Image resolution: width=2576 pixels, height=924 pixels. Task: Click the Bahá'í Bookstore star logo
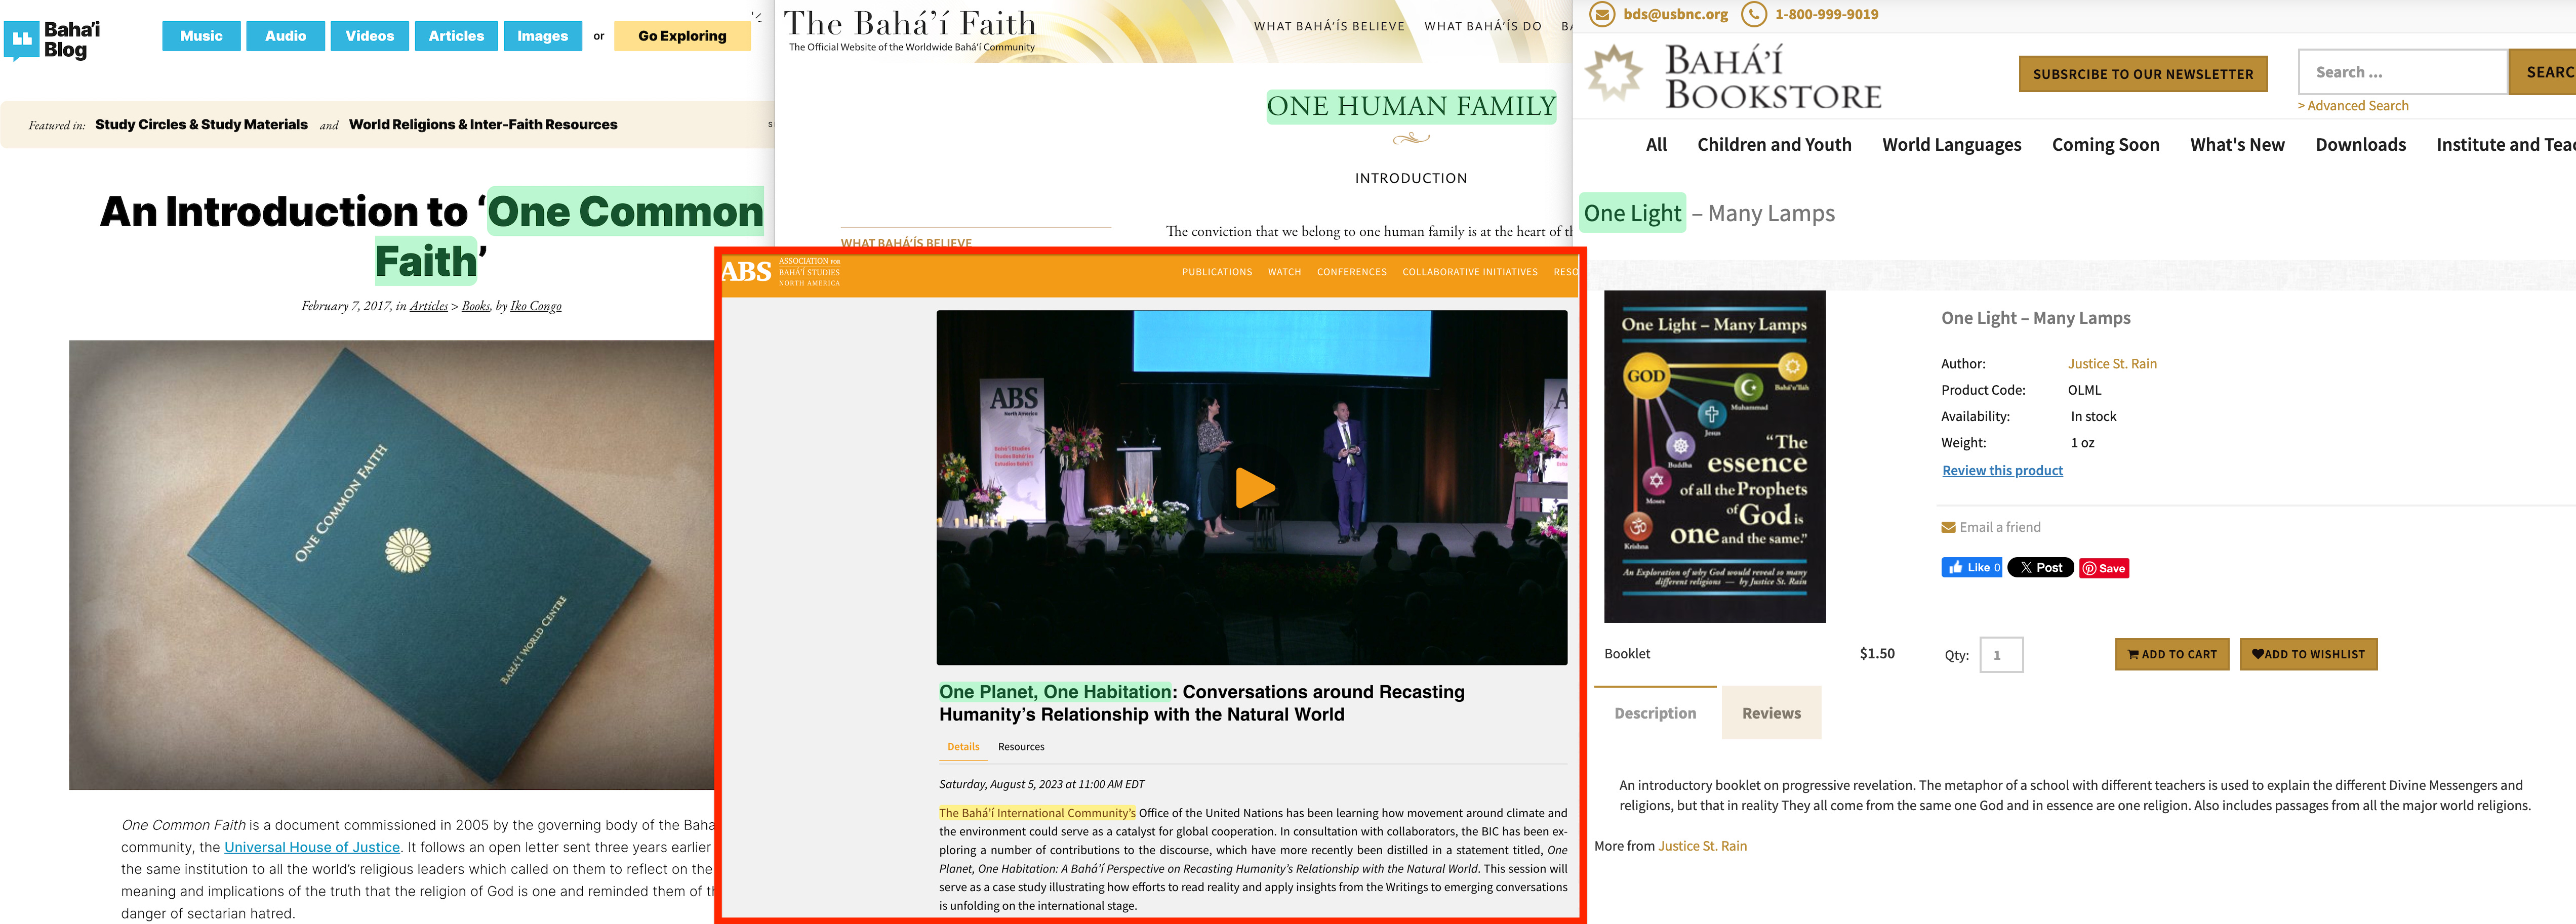pyautogui.click(x=1613, y=73)
